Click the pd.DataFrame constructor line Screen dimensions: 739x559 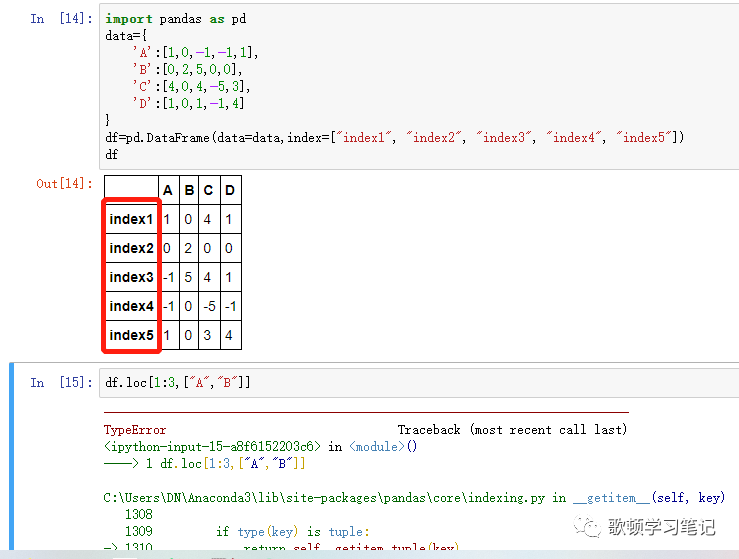pos(394,138)
